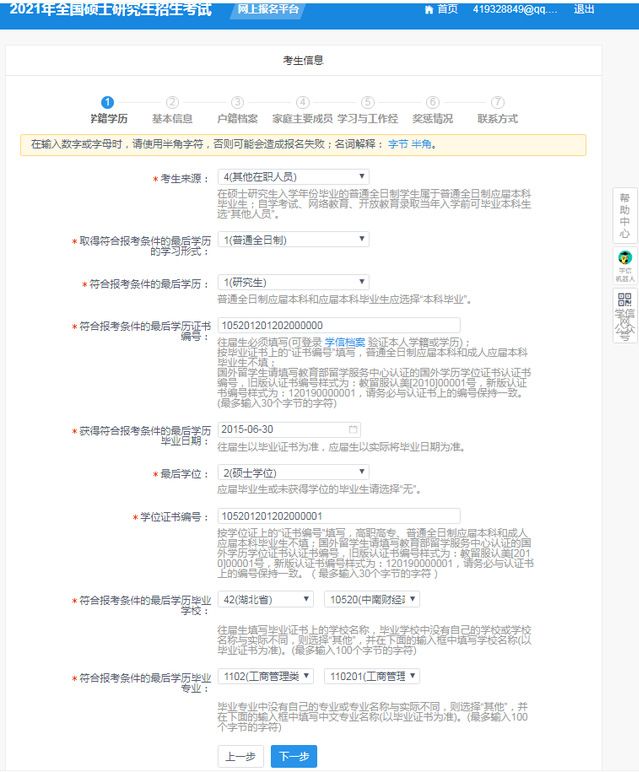
Task: Go to step 3 户籍档案
Action: (x=237, y=110)
